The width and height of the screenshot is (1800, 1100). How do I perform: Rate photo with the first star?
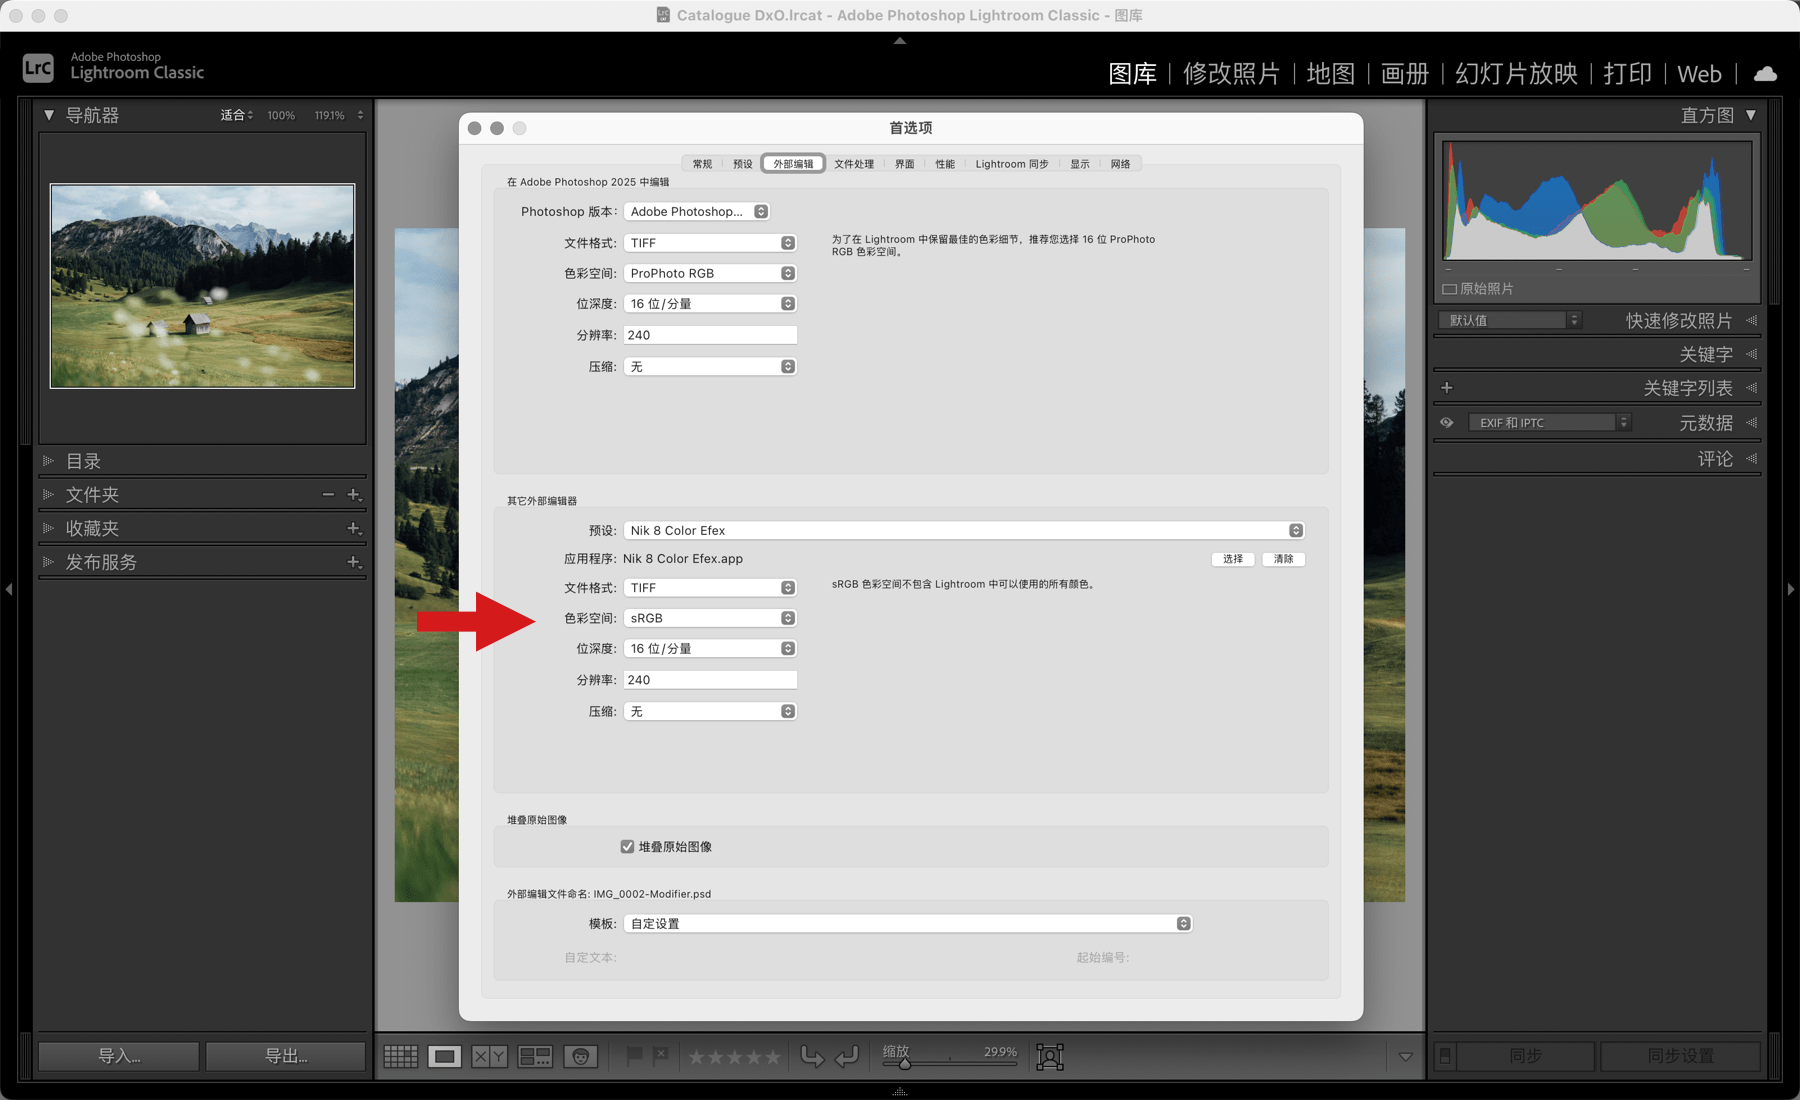coord(697,1057)
